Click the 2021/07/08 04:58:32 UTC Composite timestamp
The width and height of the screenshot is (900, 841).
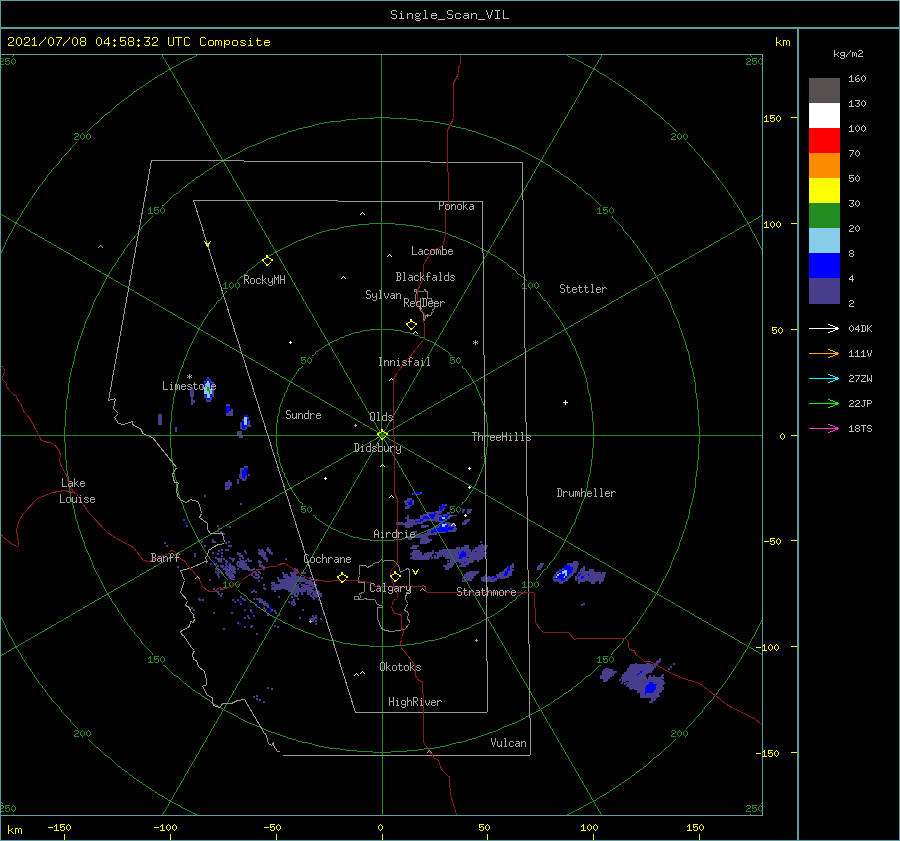(138, 42)
